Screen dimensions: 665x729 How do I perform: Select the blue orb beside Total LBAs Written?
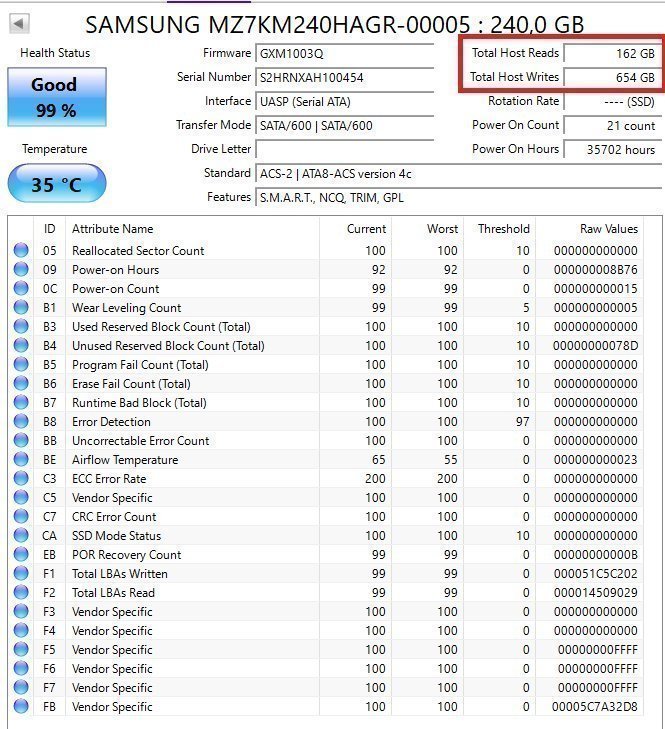21,574
